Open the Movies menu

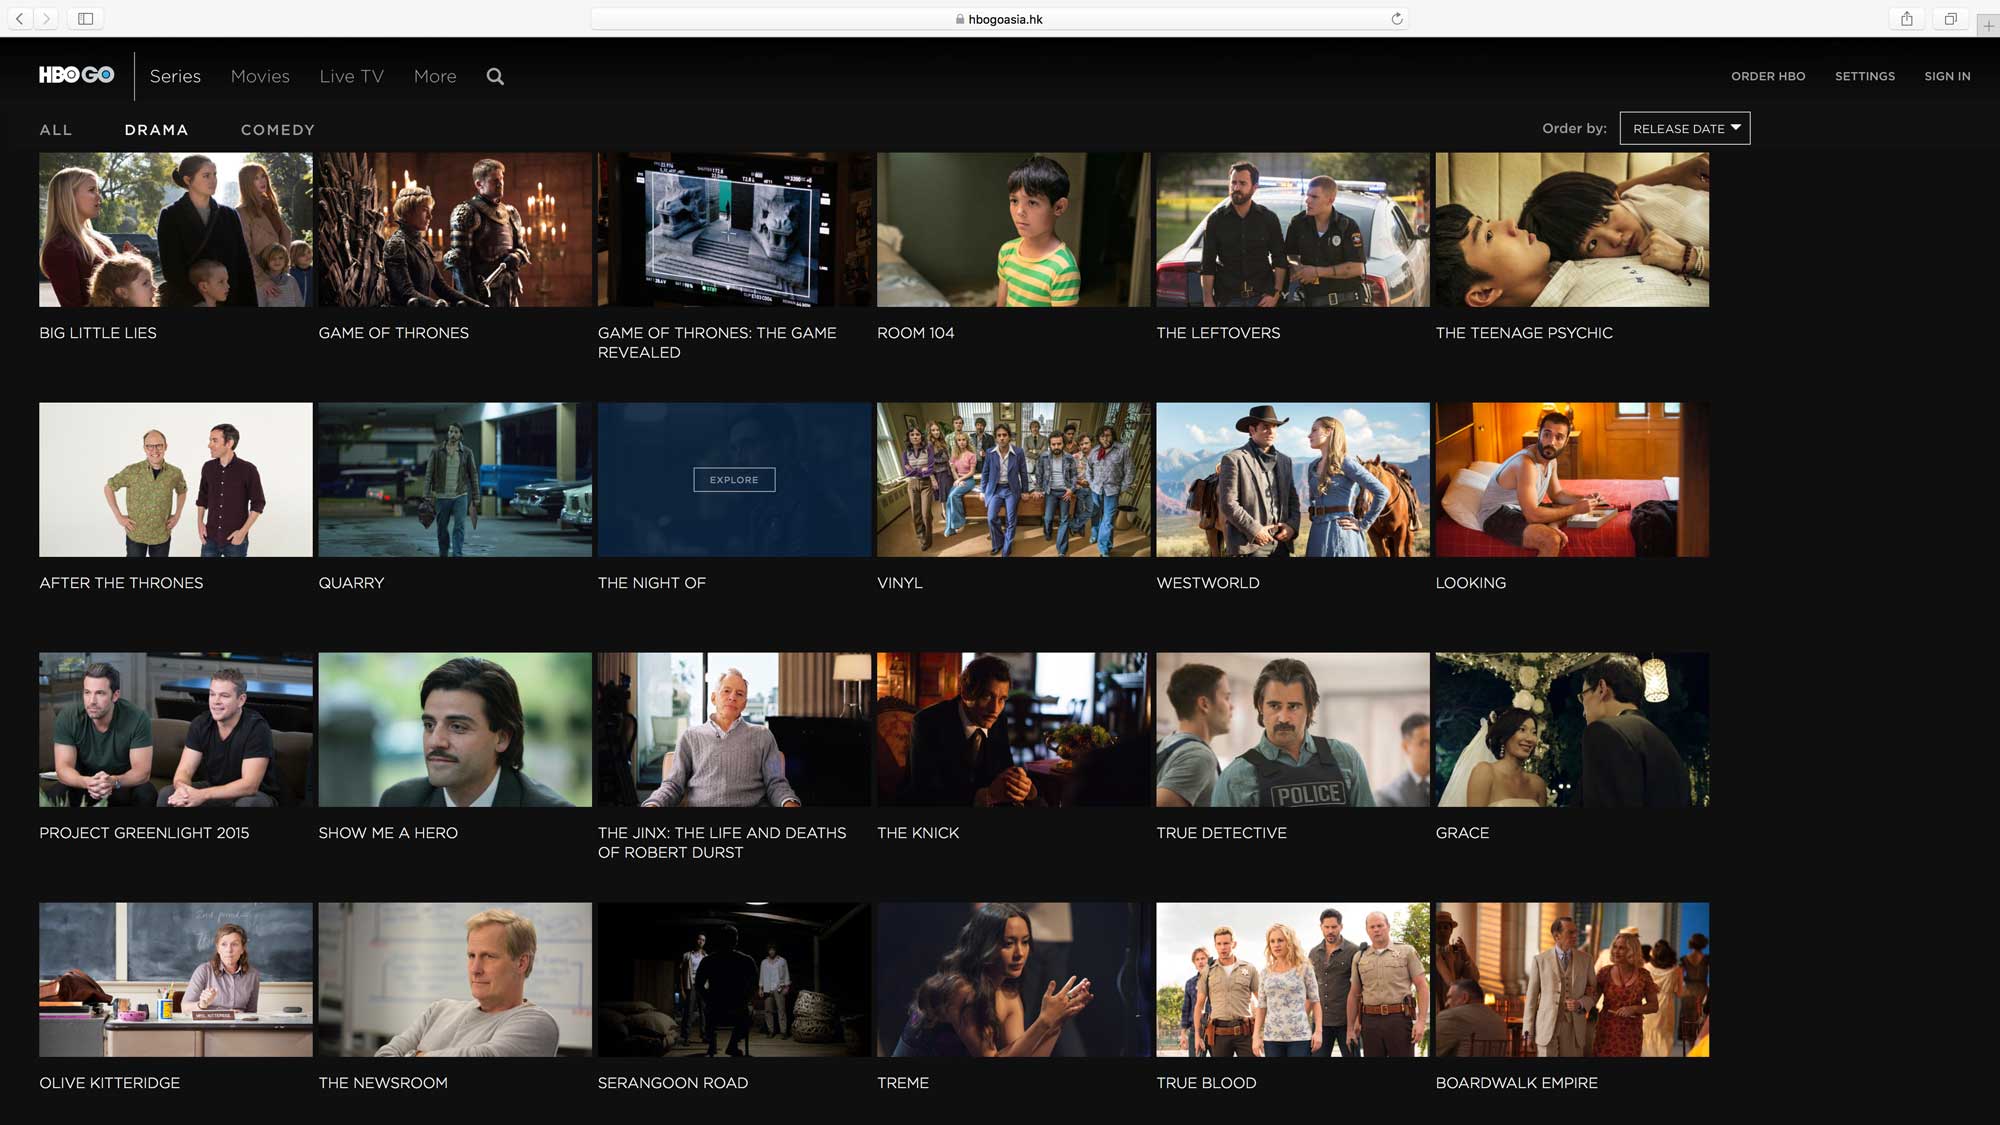[x=260, y=76]
